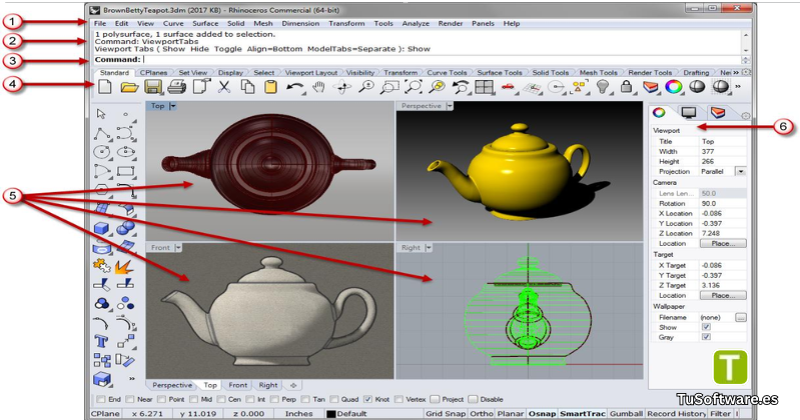Select the Polyline tool in sidebar
Screen dimensions: 800x420
click(102, 134)
